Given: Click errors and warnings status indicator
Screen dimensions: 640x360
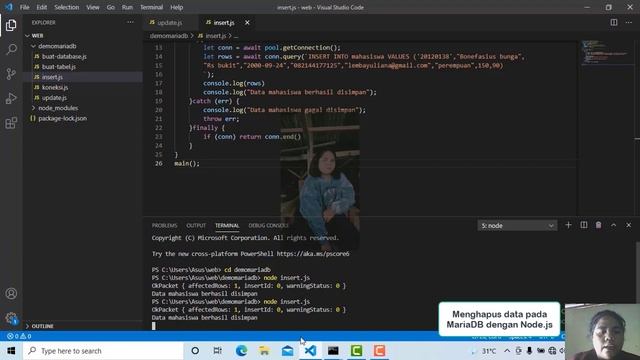Looking at the screenshot, I should 19,336.
